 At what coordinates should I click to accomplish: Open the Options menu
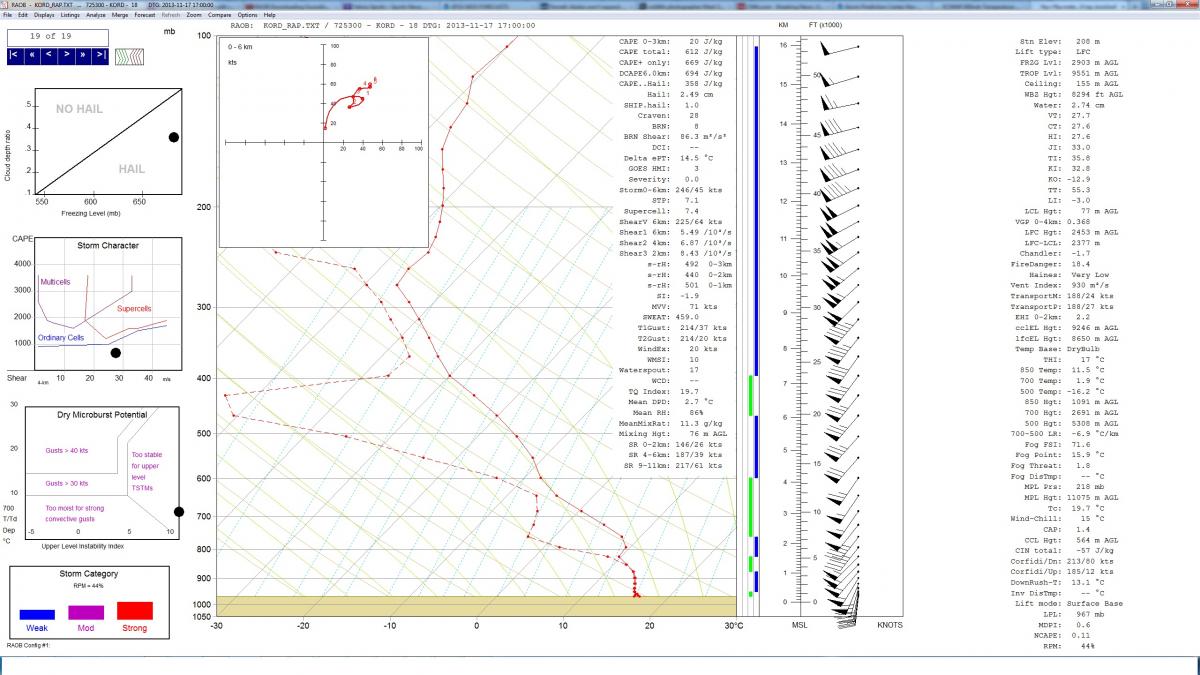click(x=247, y=15)
